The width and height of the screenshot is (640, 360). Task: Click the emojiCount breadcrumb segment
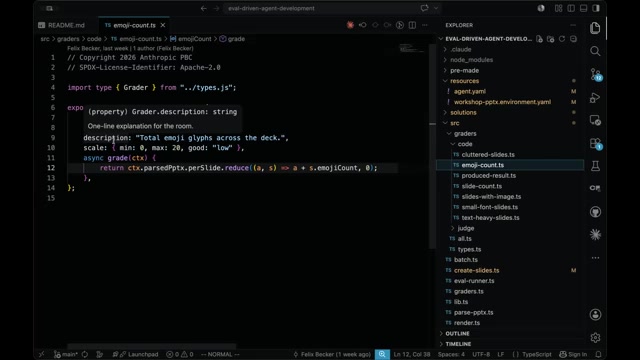(195, 39)
